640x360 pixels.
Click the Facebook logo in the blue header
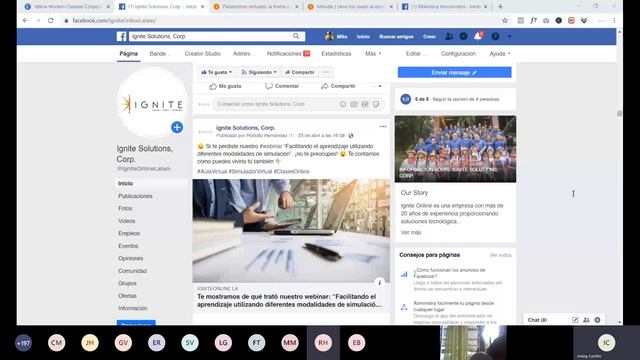coord(122,36)
